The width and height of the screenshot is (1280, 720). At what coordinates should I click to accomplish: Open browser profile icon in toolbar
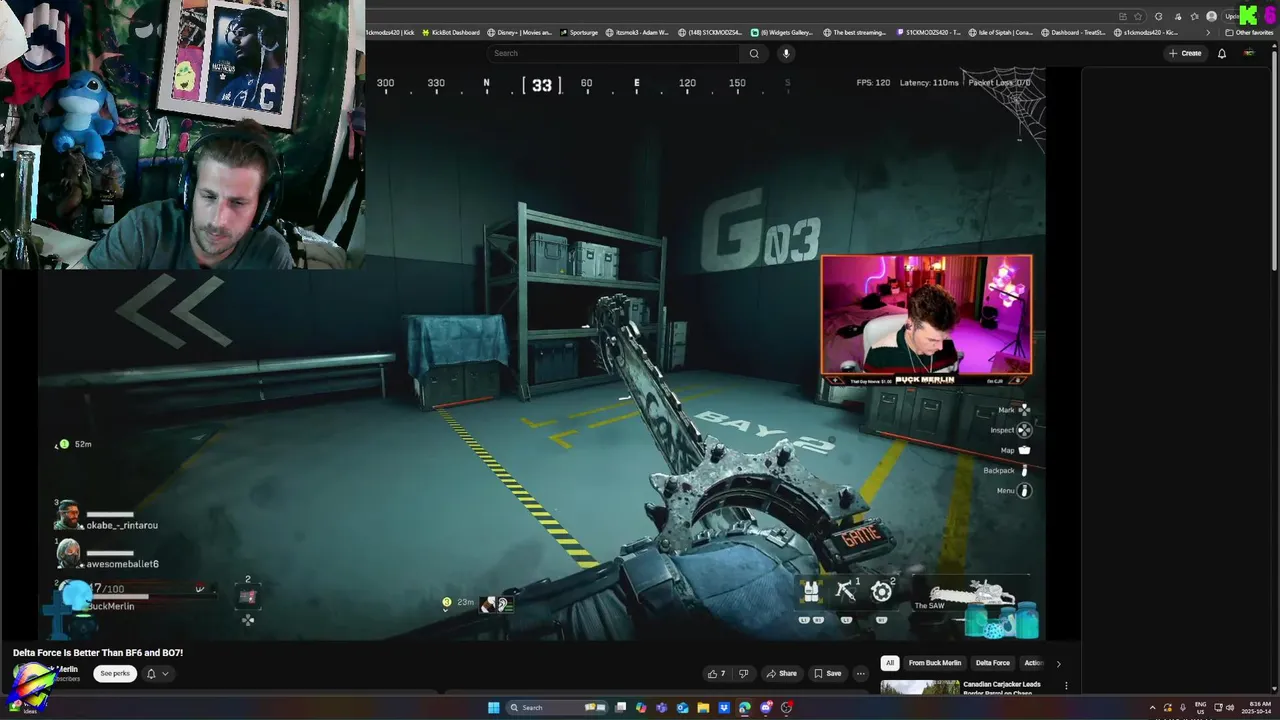(1212, 16)
